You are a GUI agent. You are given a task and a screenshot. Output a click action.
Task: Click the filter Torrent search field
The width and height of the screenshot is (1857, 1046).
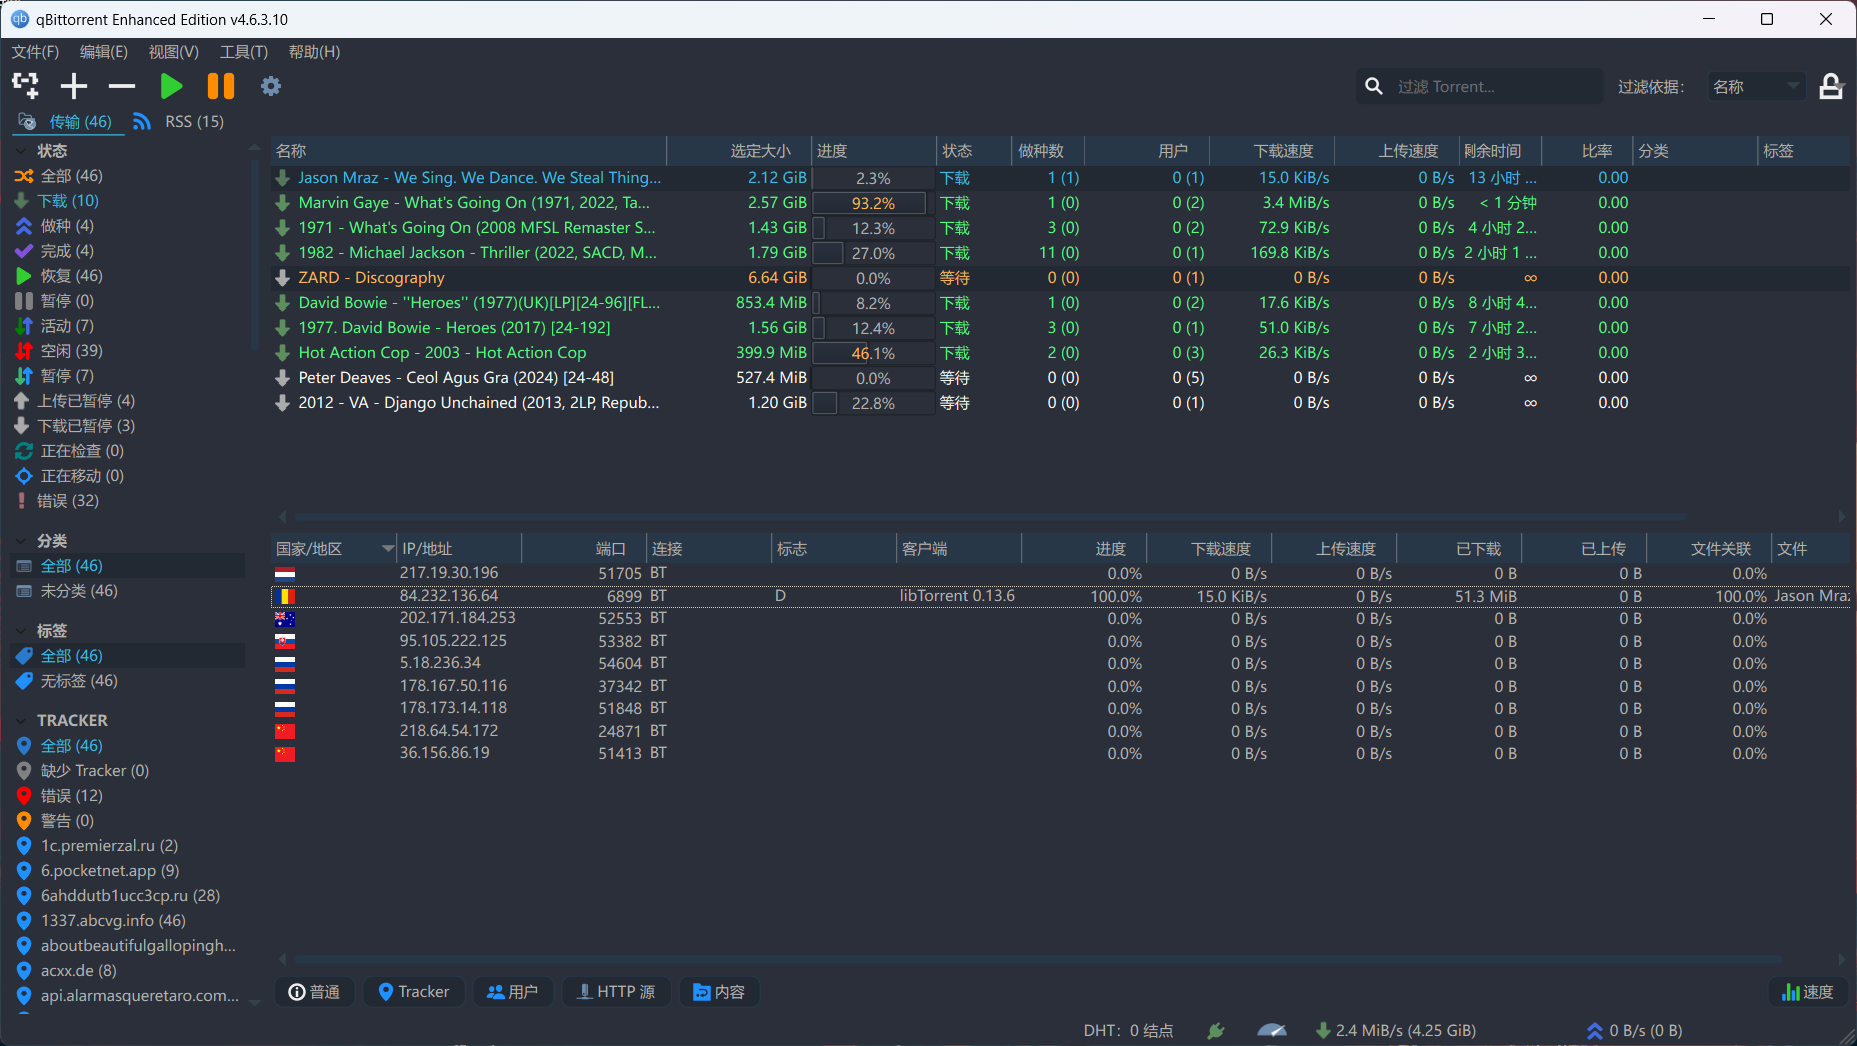[1494, 87]
